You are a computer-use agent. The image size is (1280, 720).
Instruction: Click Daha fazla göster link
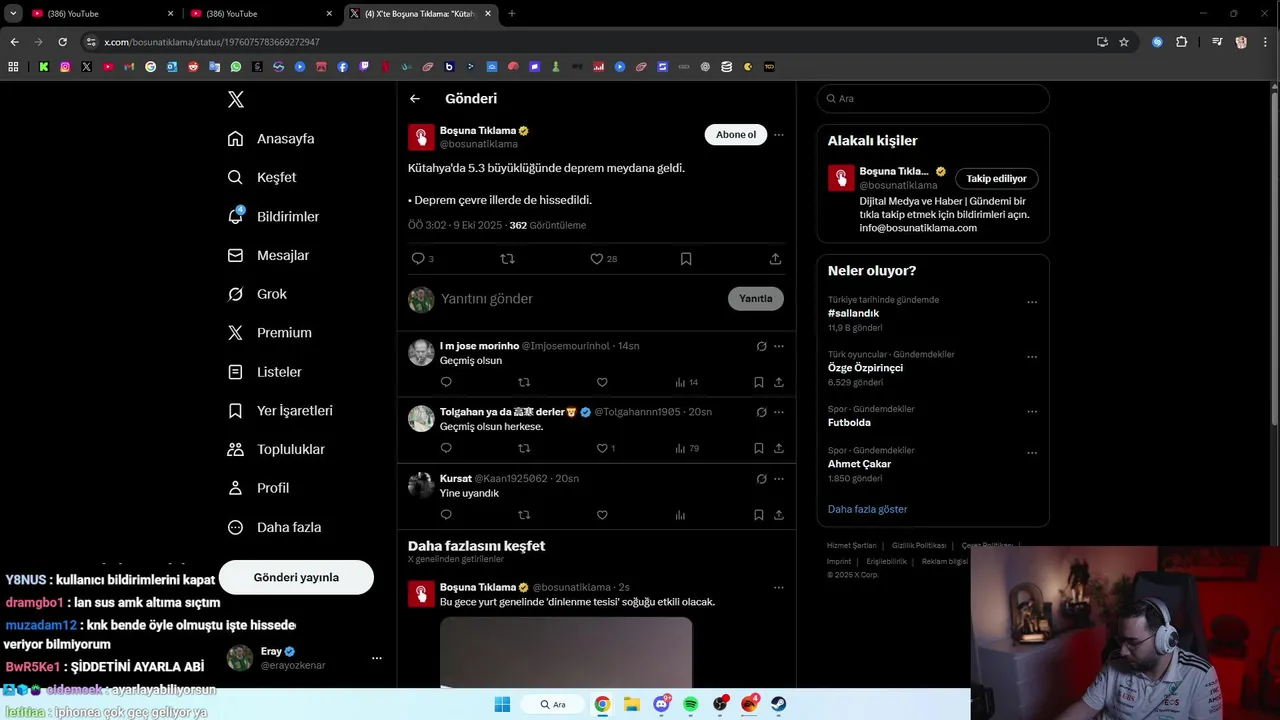[867, 509]
